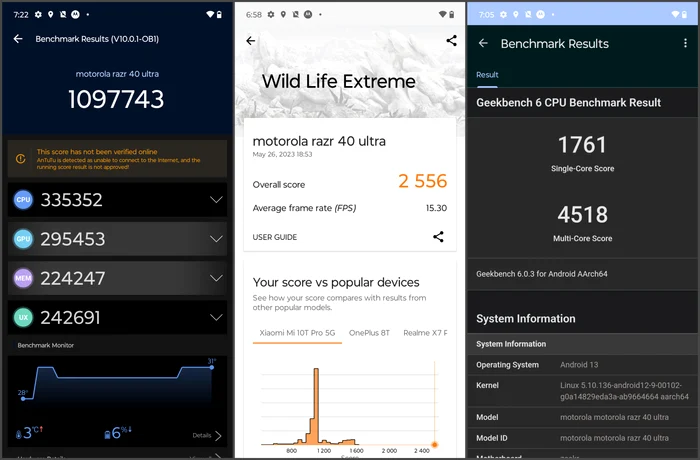Tap Motorola icon in Geekbench status bar
The width and height of the screenshot is (700, 460).
click(541, 14)
